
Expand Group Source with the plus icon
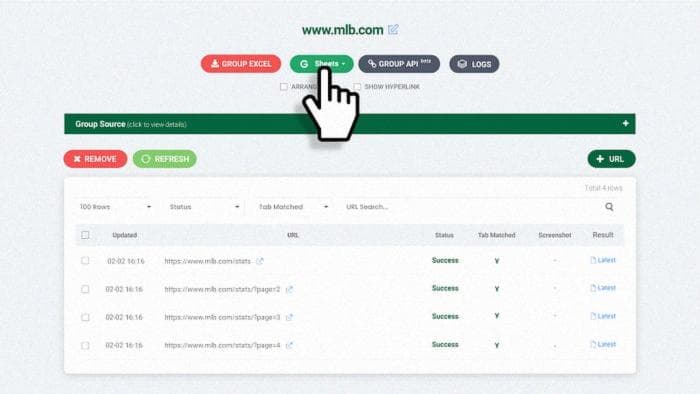[625, 124]
